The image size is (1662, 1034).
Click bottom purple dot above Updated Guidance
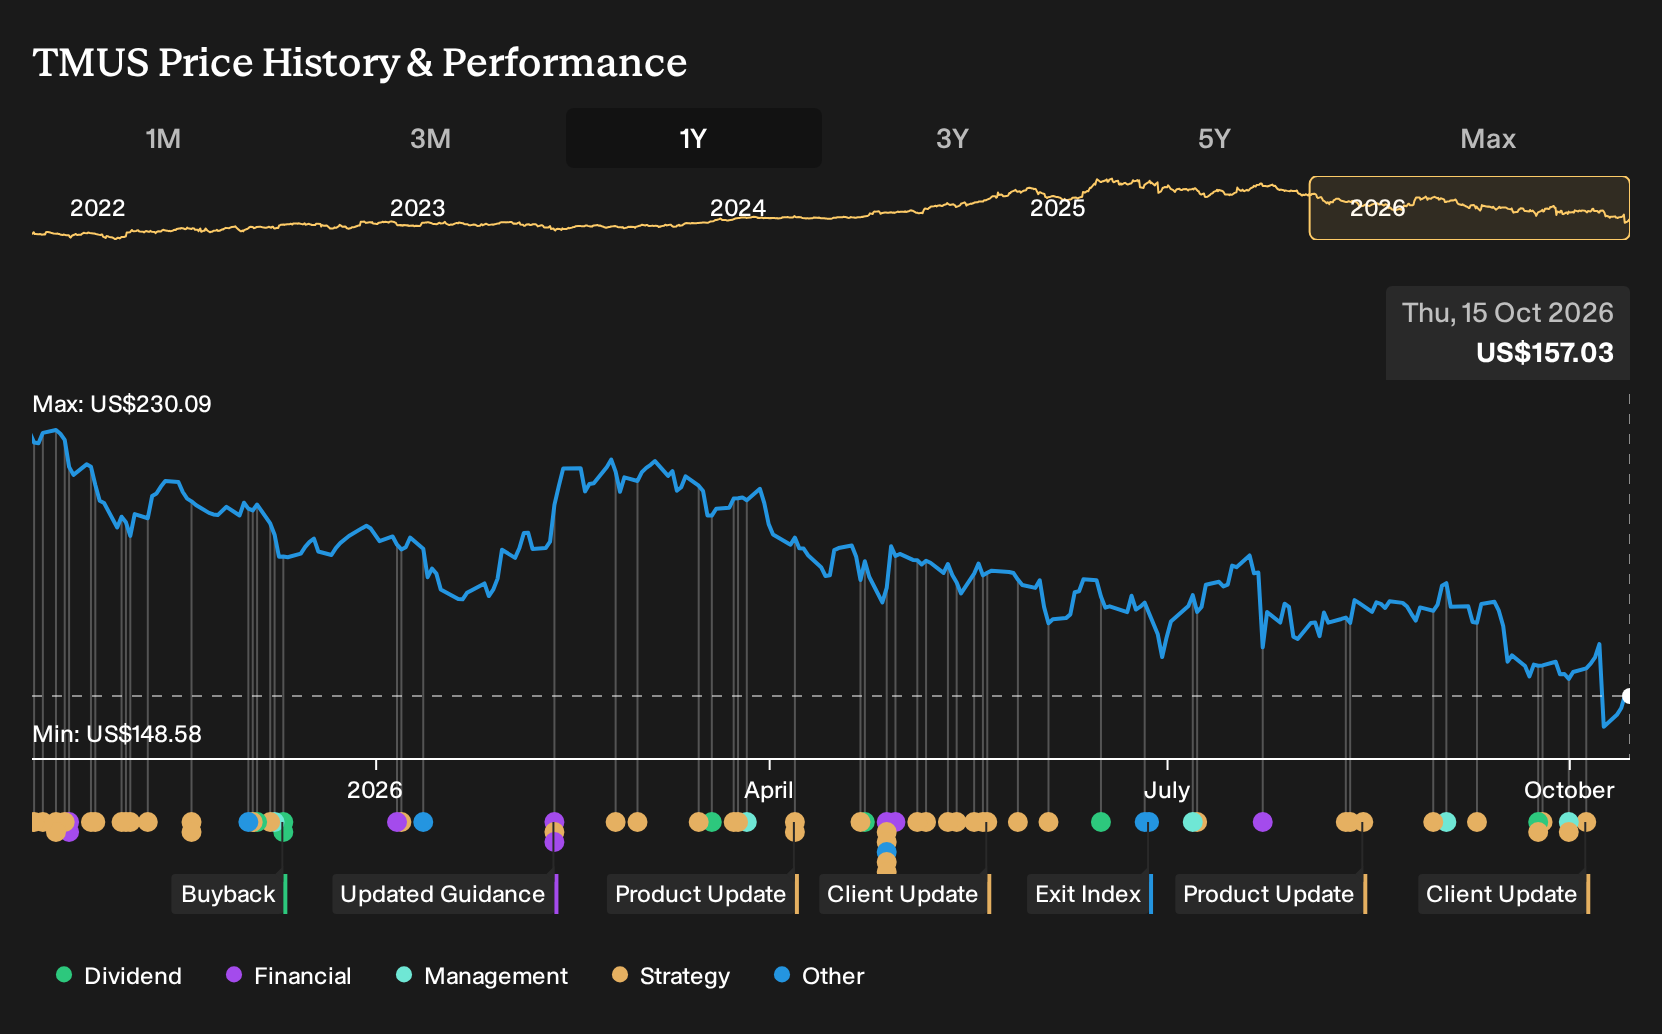[x=554, y=842]
